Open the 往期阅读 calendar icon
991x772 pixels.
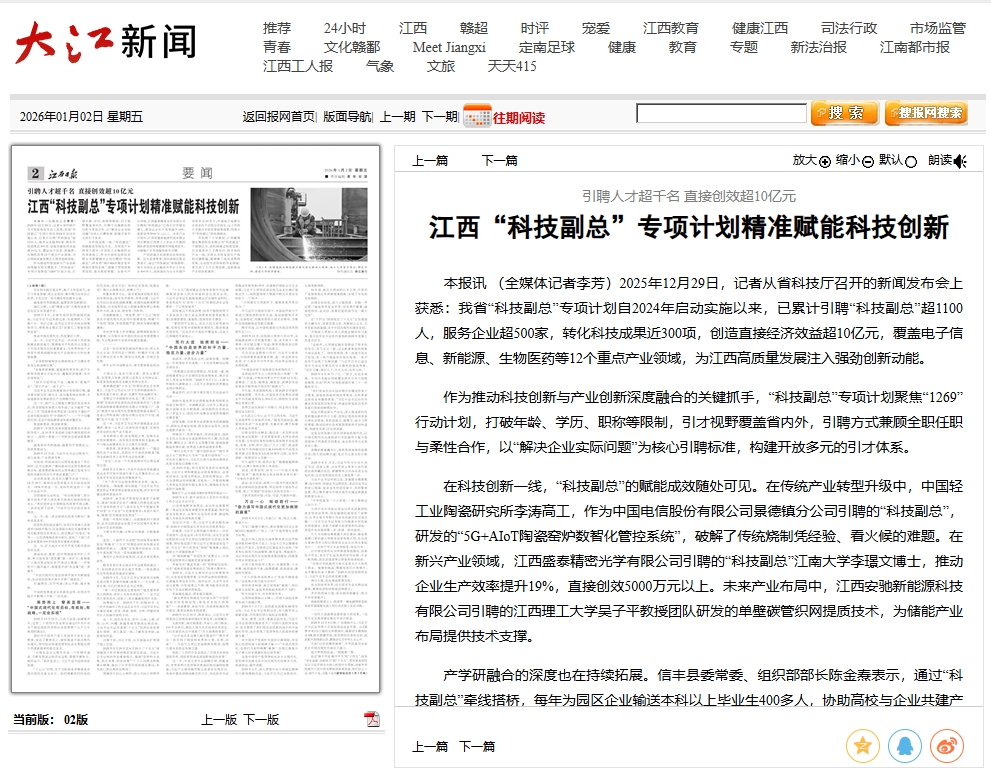(477, 116)
